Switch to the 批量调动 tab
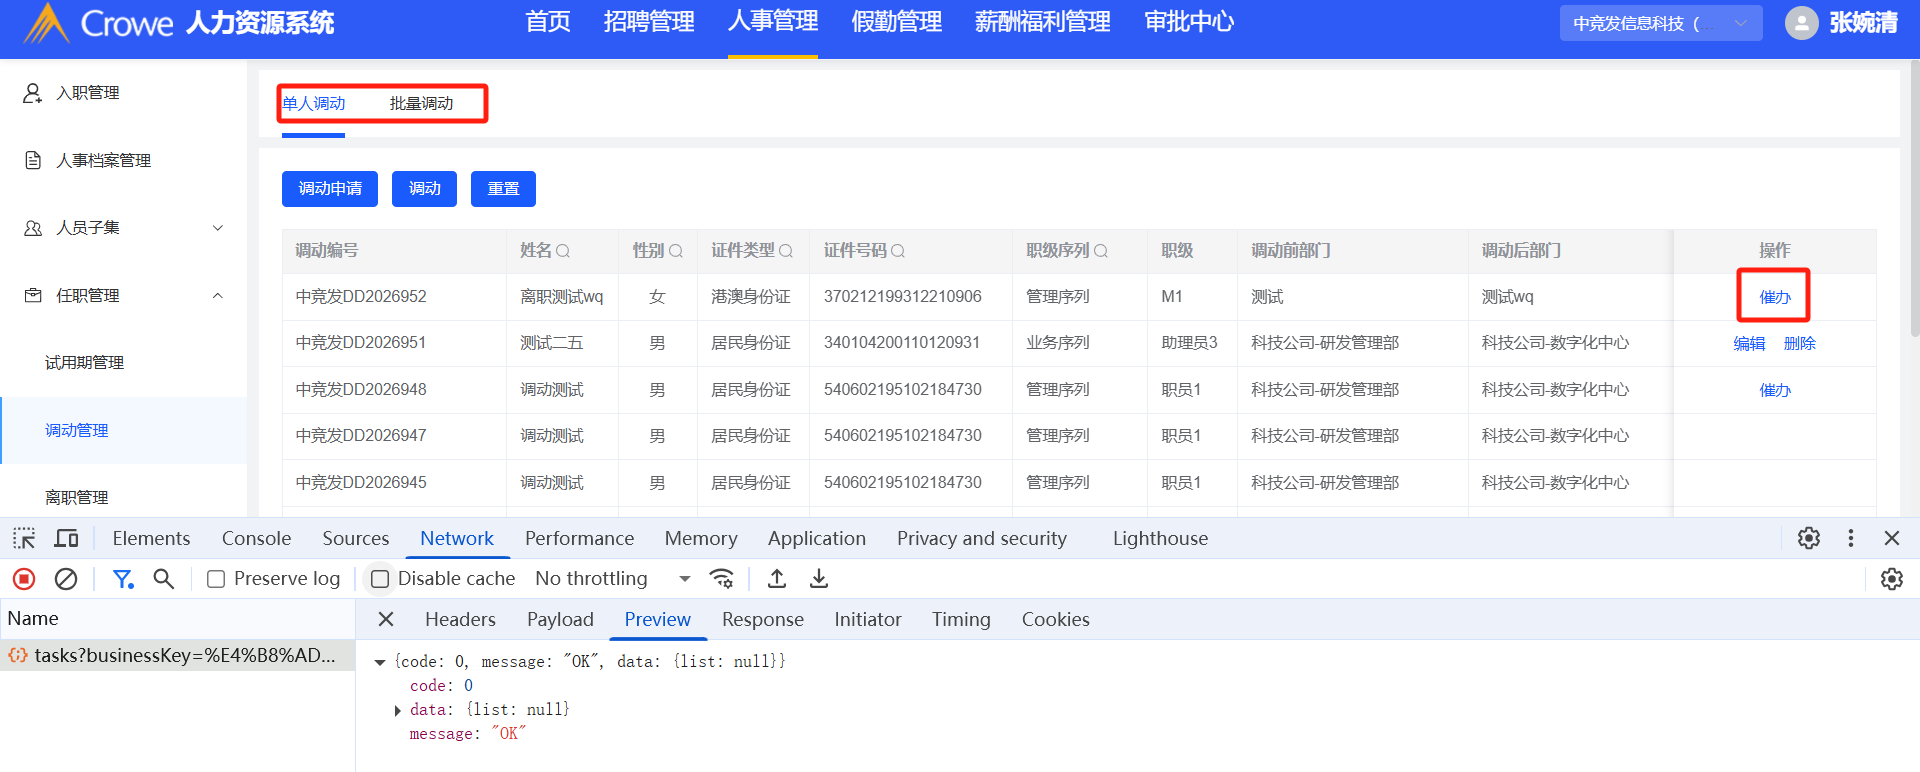 421,104
